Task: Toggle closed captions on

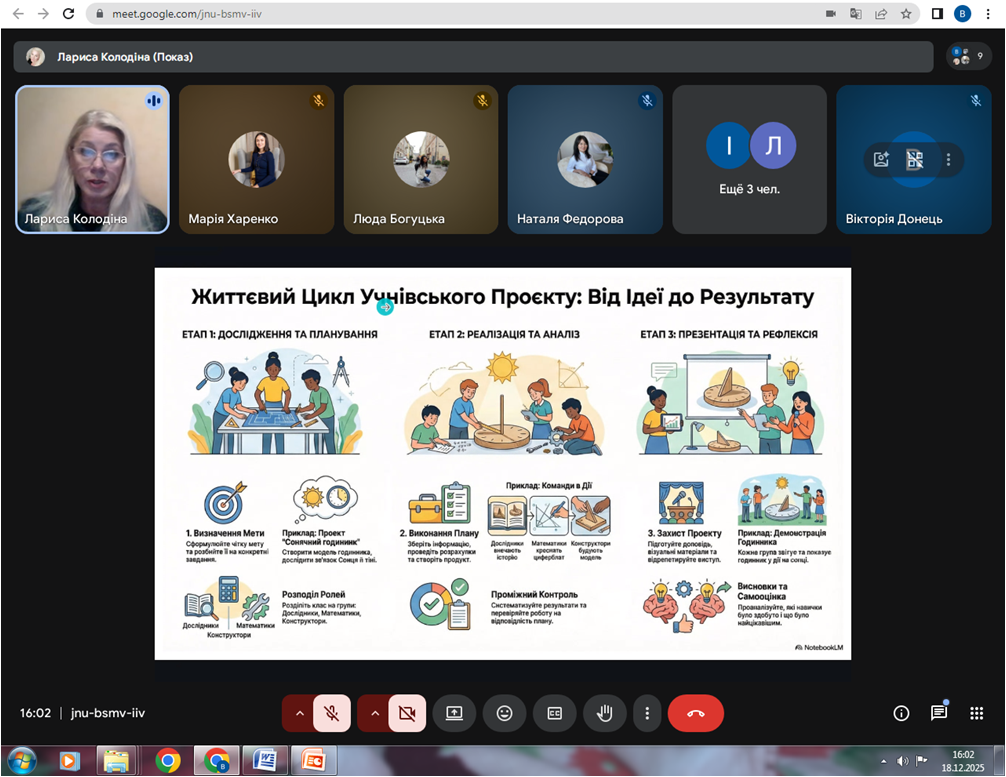Action: [554, 713]
